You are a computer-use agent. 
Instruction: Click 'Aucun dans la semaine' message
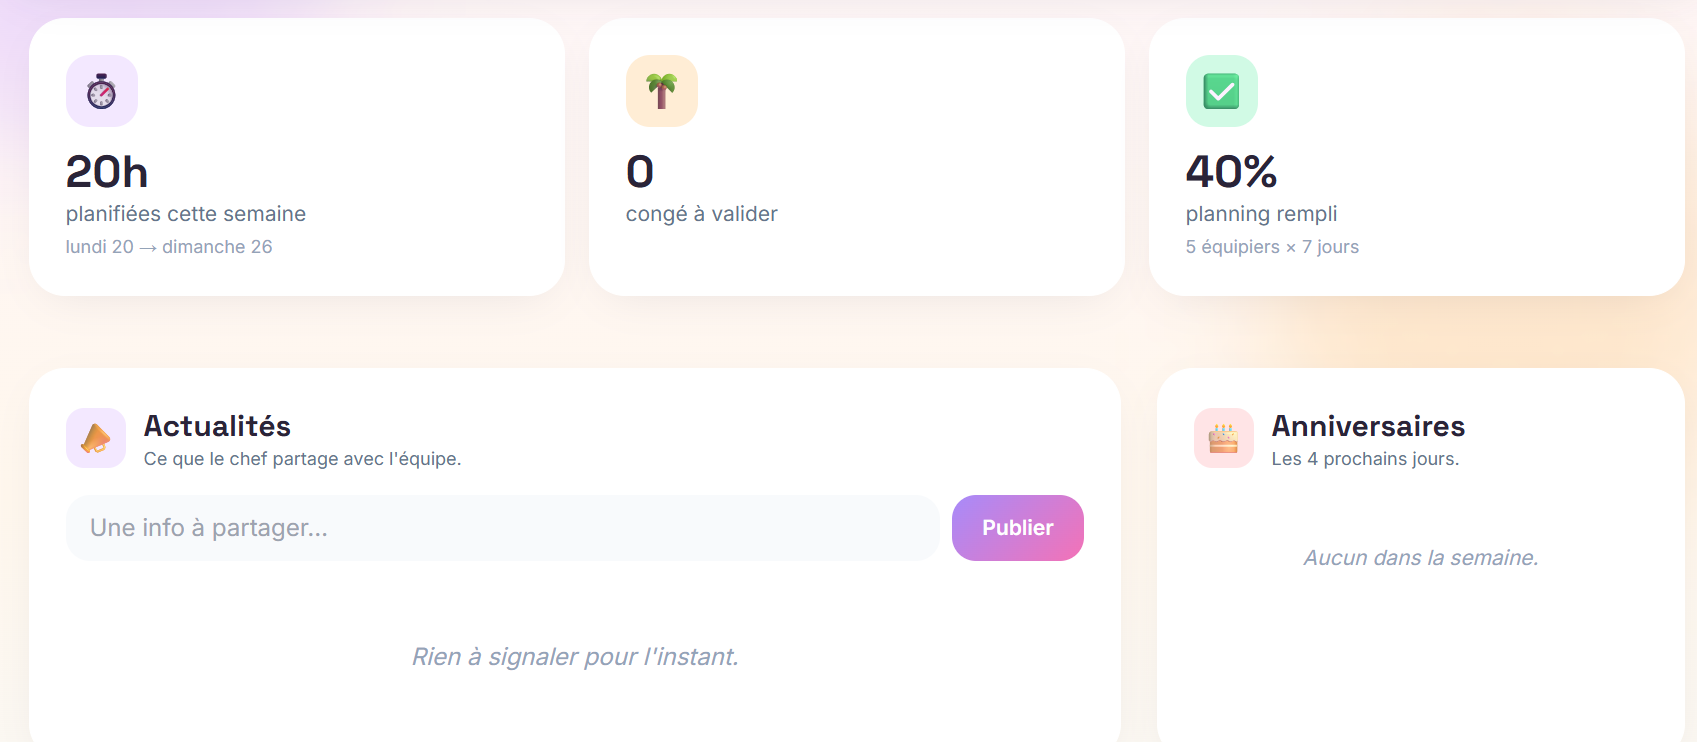pos(1421,557)
